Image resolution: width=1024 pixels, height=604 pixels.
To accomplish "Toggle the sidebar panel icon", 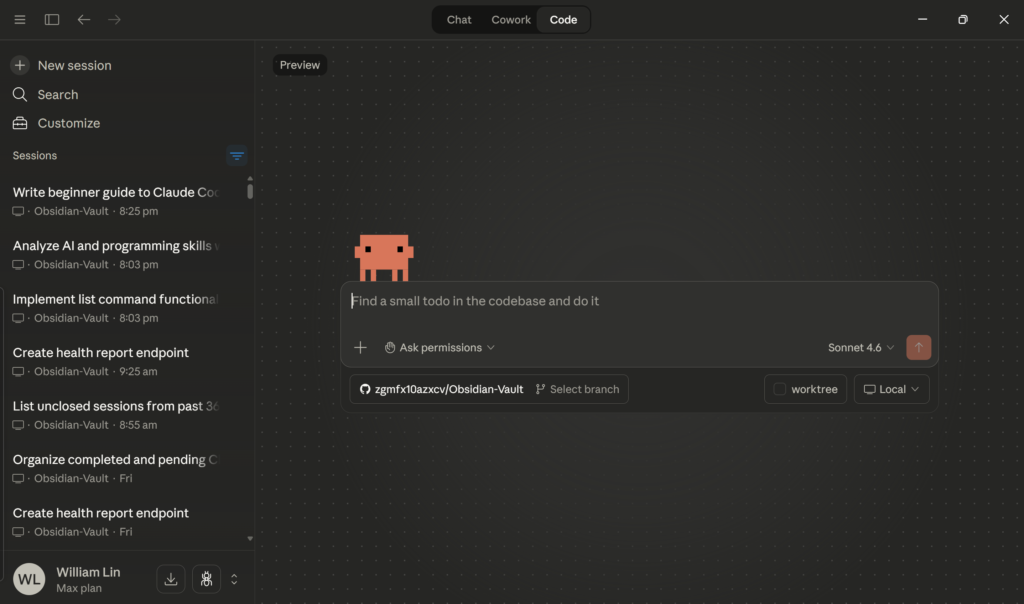I will [x=52, y=20].
